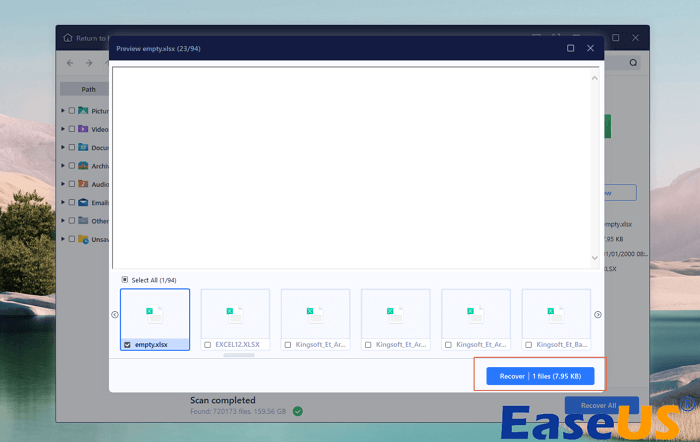The image size is (700, 442).
Task: Maximize the main background window
Action: click(616, 38)
